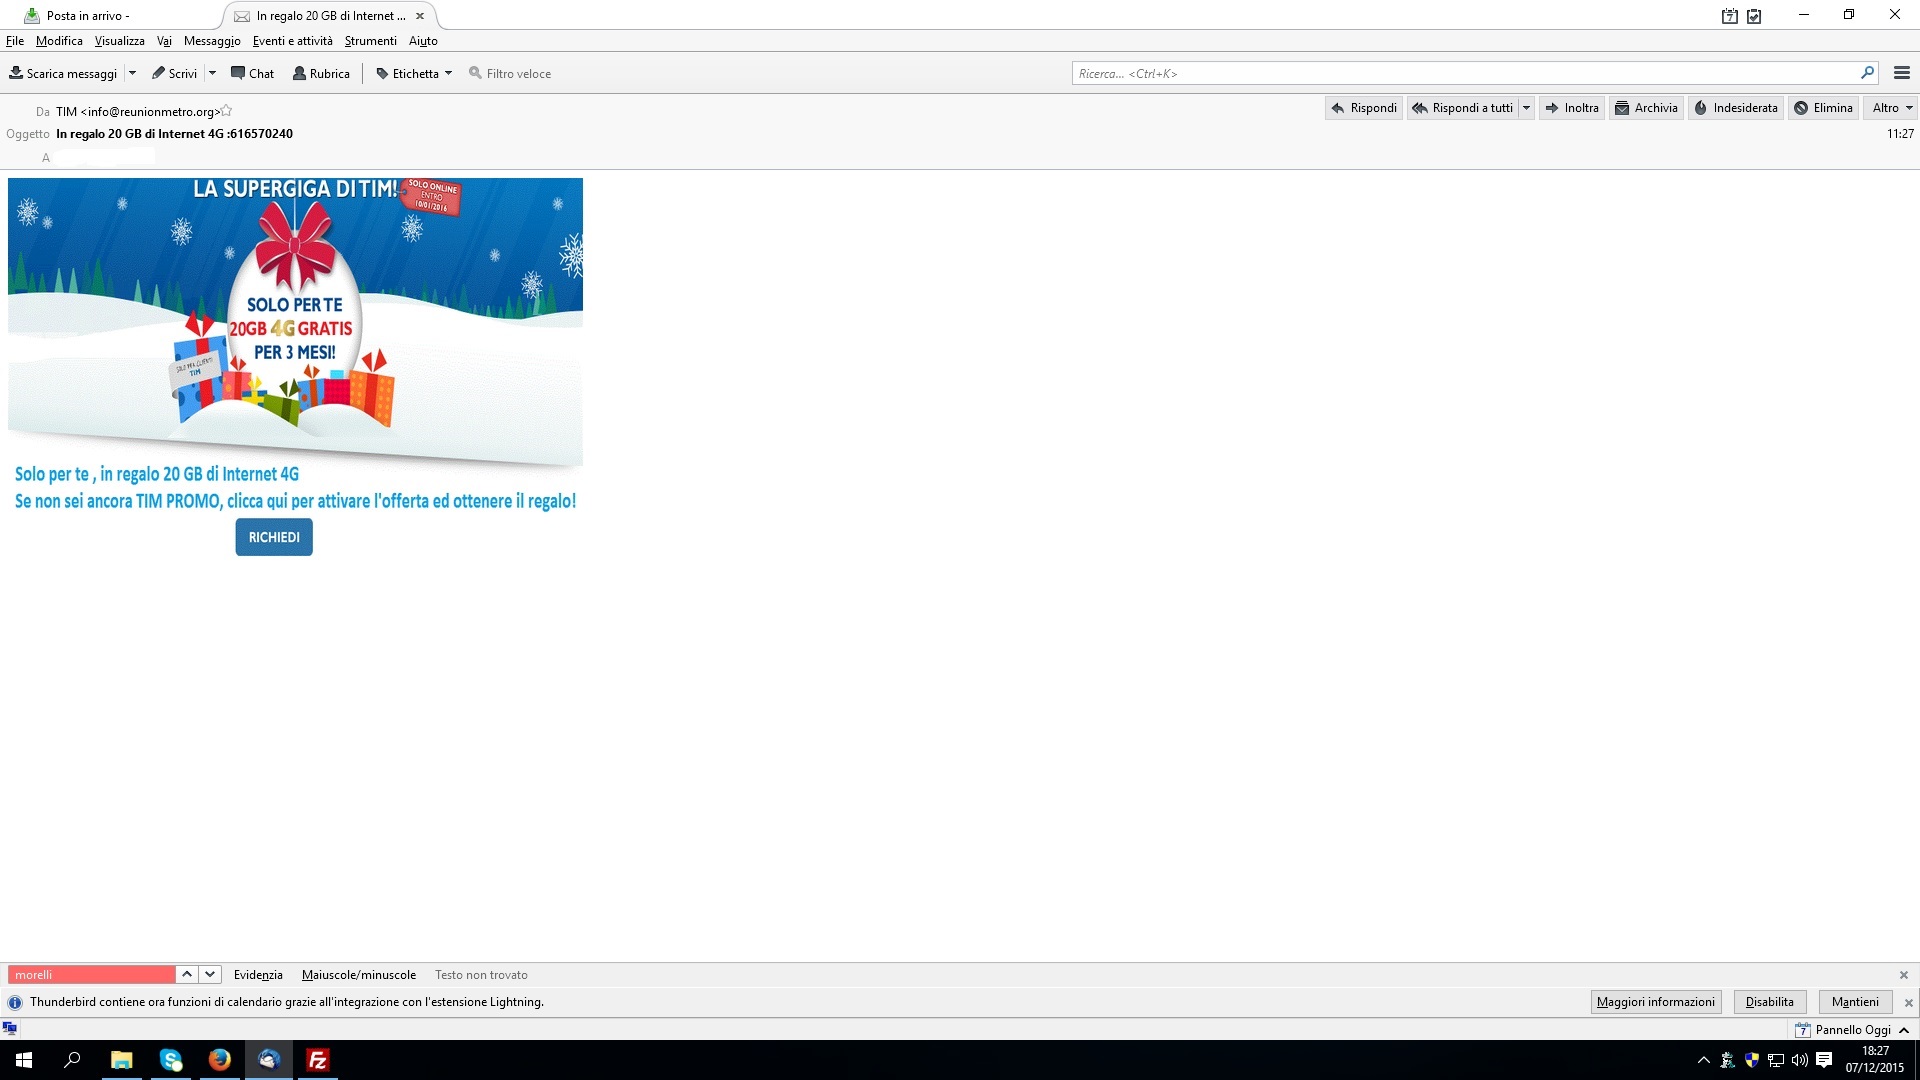Image resolution: width=1920 pixels, height=1080 pixels.
Task: Open the Strumenti menu
Action: click(370, 41)
